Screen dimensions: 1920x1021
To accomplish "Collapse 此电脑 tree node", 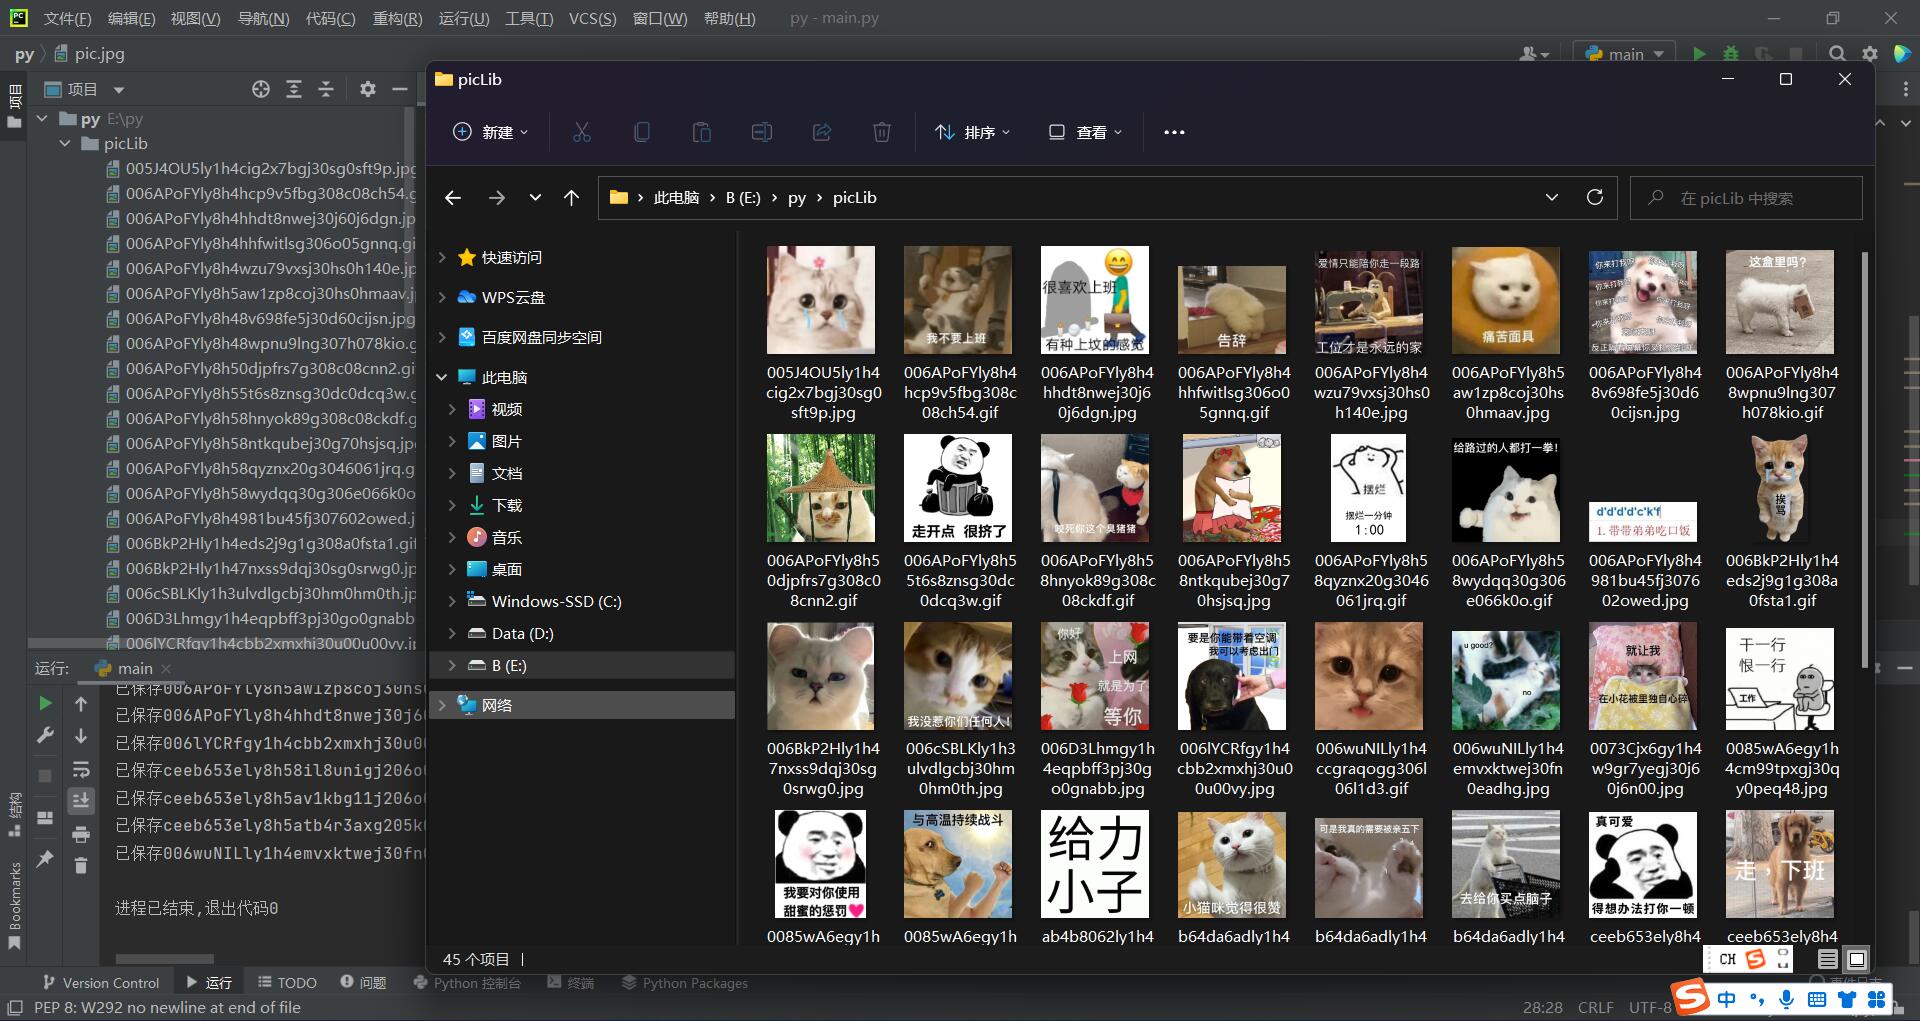I will 442,377.
